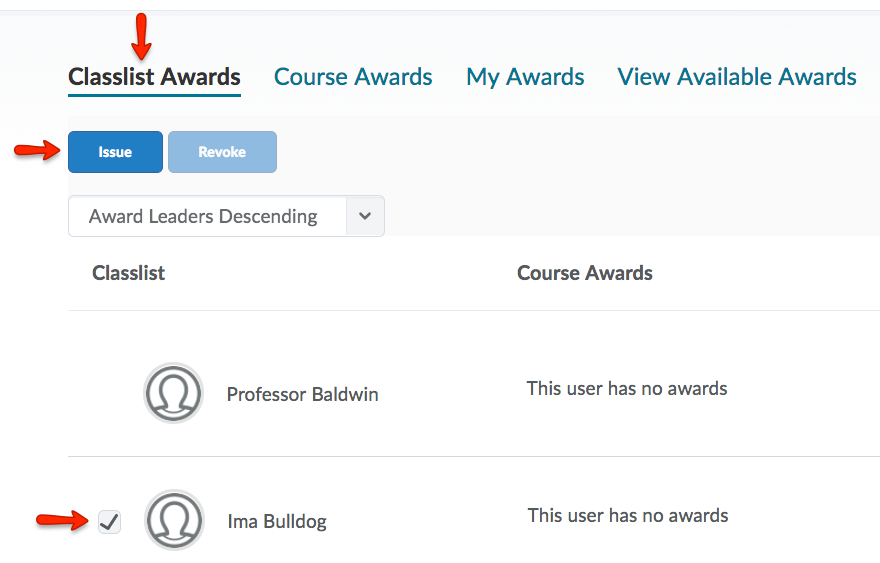The image size is (880, 563).
Task: Uncheck the Ima Bulldog selection checkbox
Action: (x=110, y=521)
